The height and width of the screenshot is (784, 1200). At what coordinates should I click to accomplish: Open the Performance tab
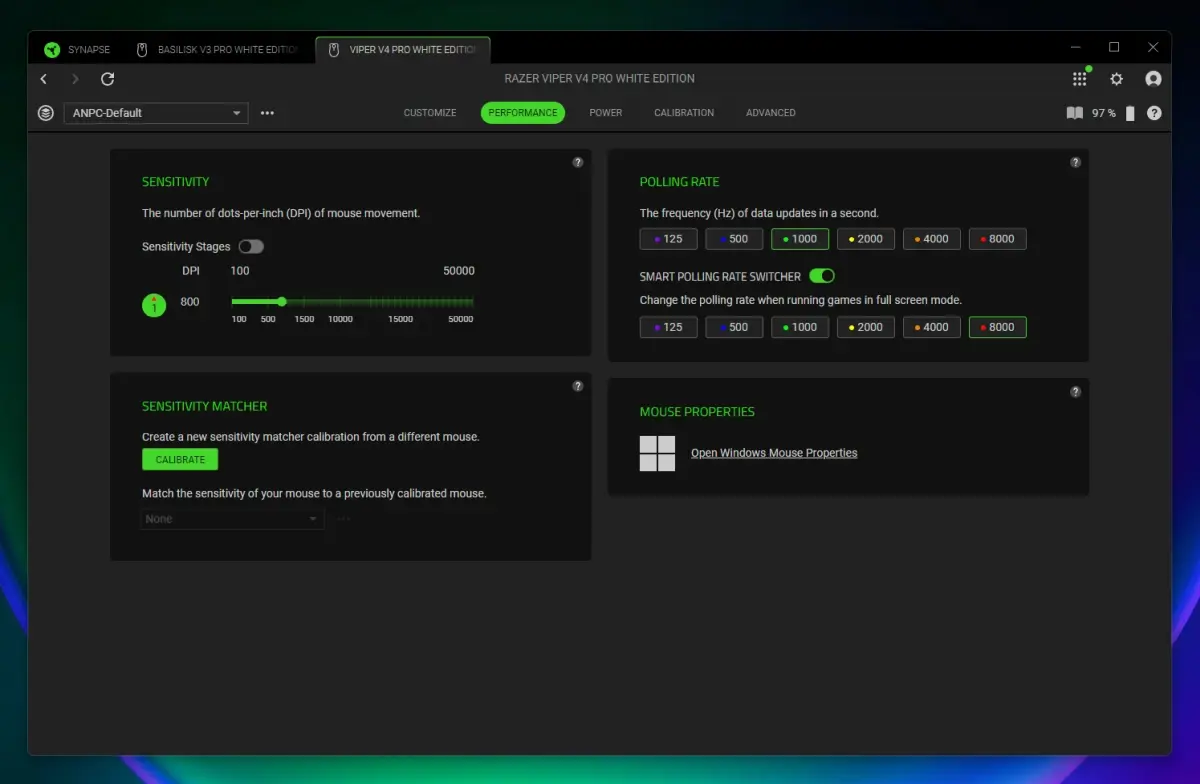coord(523,113)
